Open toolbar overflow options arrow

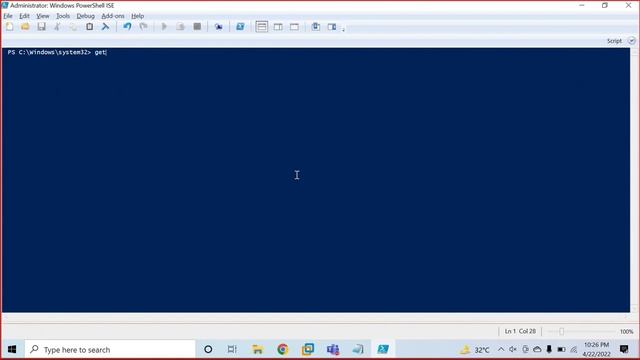coord(343,29)
